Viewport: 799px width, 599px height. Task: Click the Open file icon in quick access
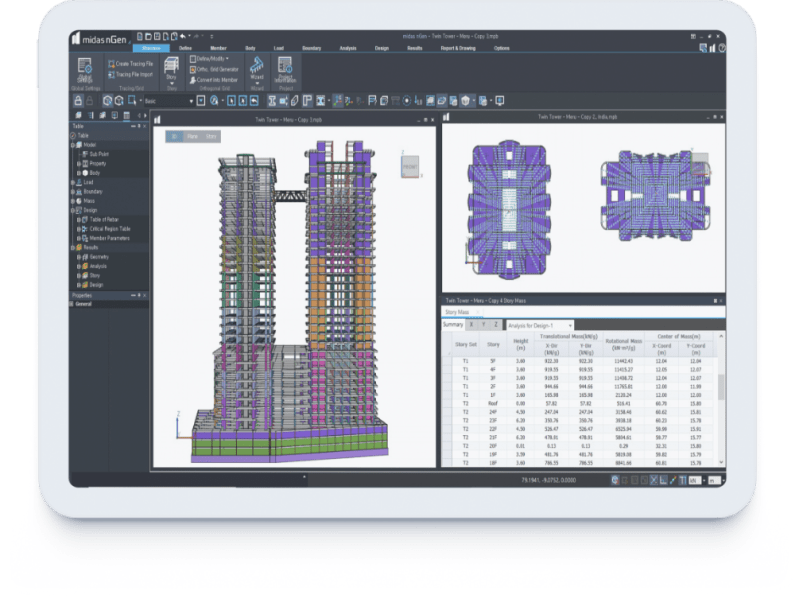click(148, 37)
